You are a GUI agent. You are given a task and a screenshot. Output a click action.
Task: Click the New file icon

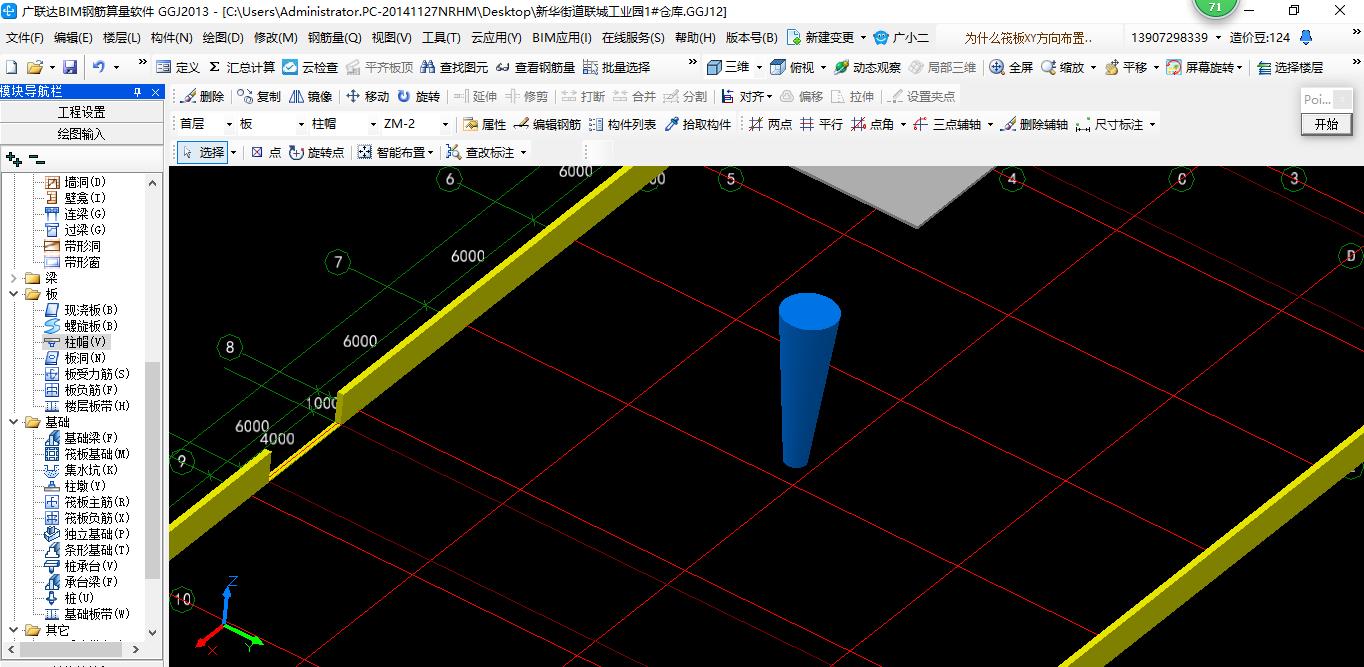11,67
